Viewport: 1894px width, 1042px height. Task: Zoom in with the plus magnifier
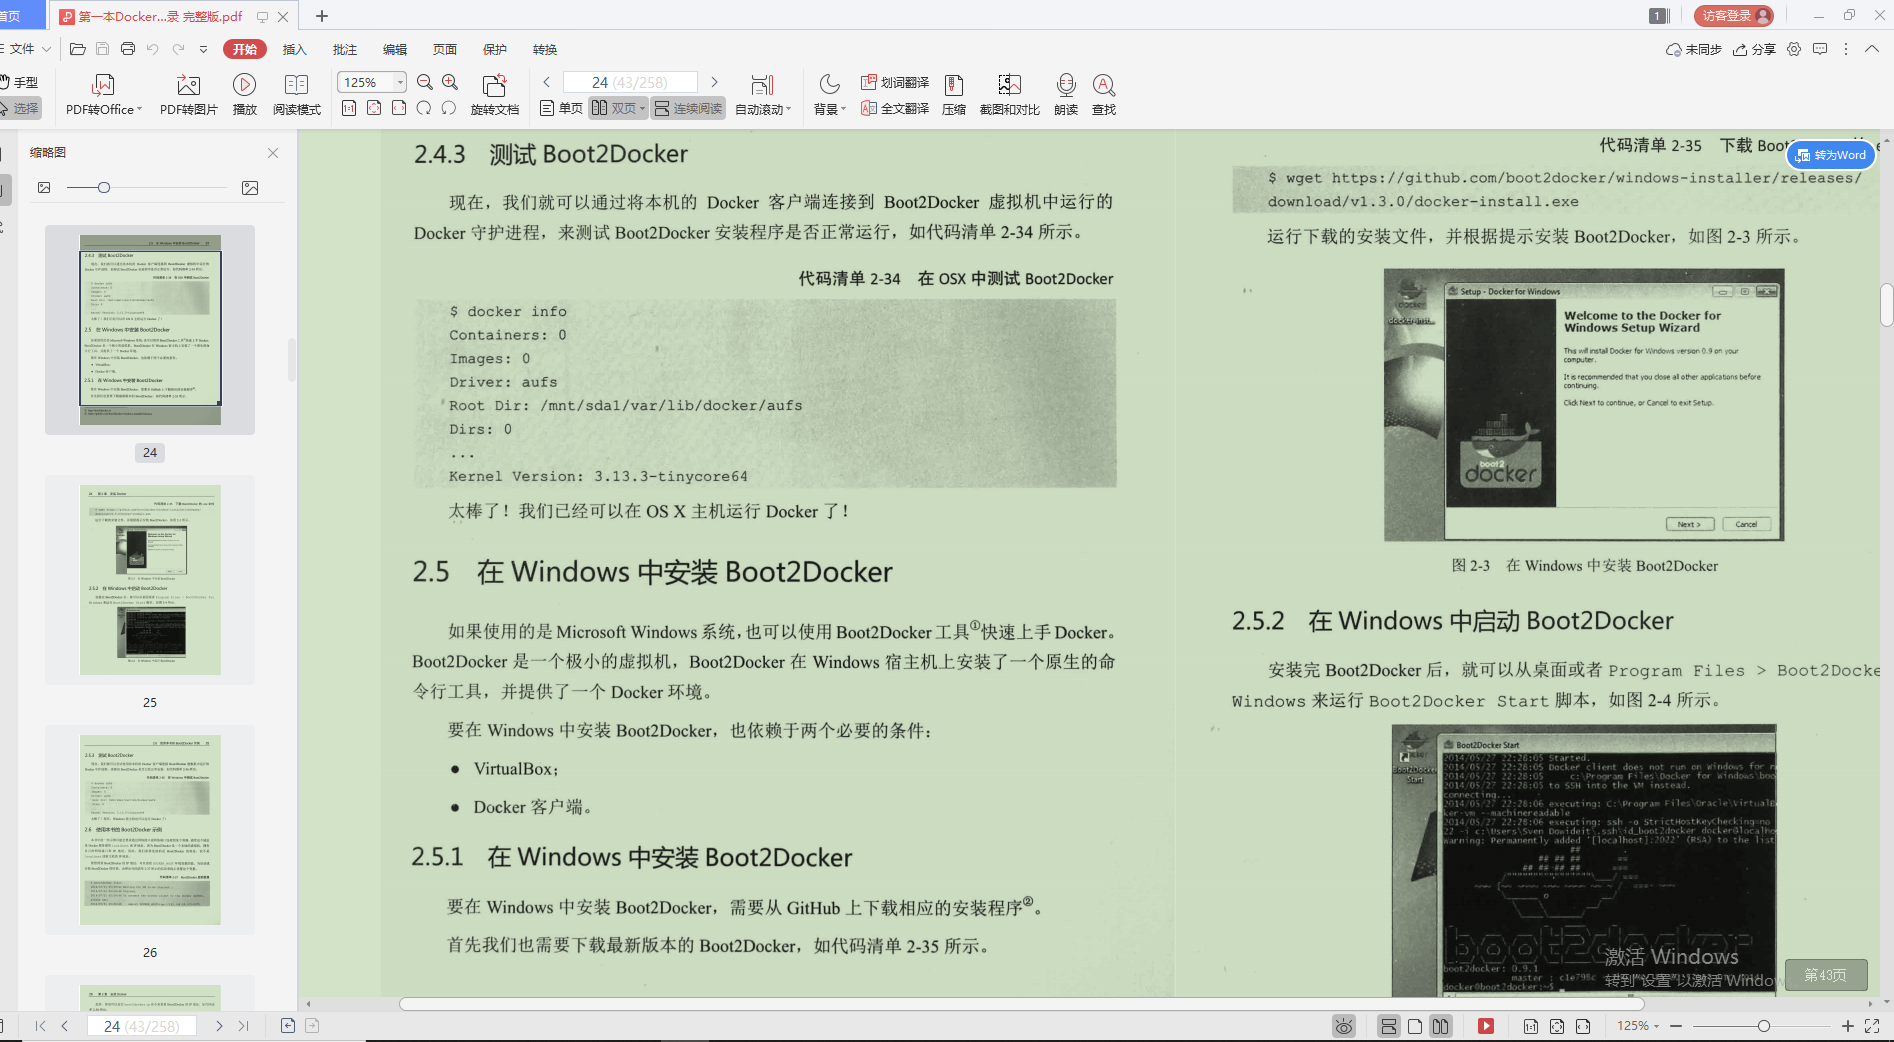click(x=450, y=82)
